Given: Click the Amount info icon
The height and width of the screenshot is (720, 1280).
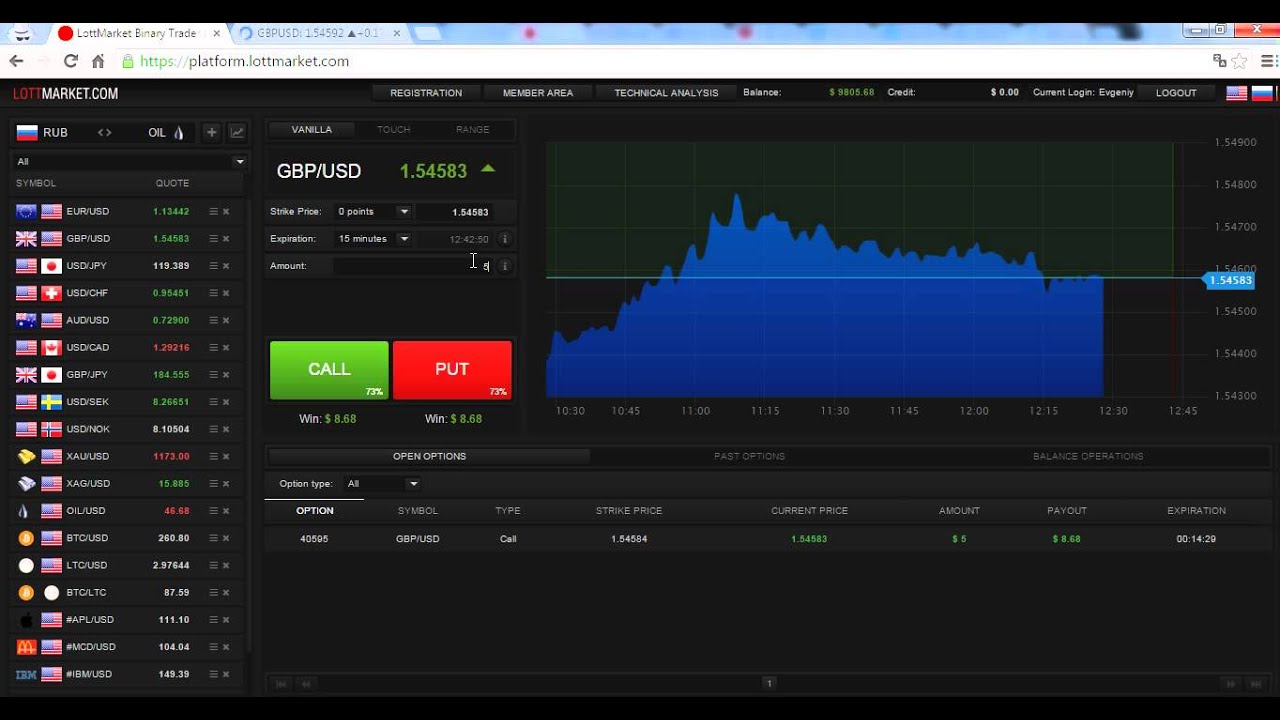Looking at the screenshot, I should click(x=504, y=266).
